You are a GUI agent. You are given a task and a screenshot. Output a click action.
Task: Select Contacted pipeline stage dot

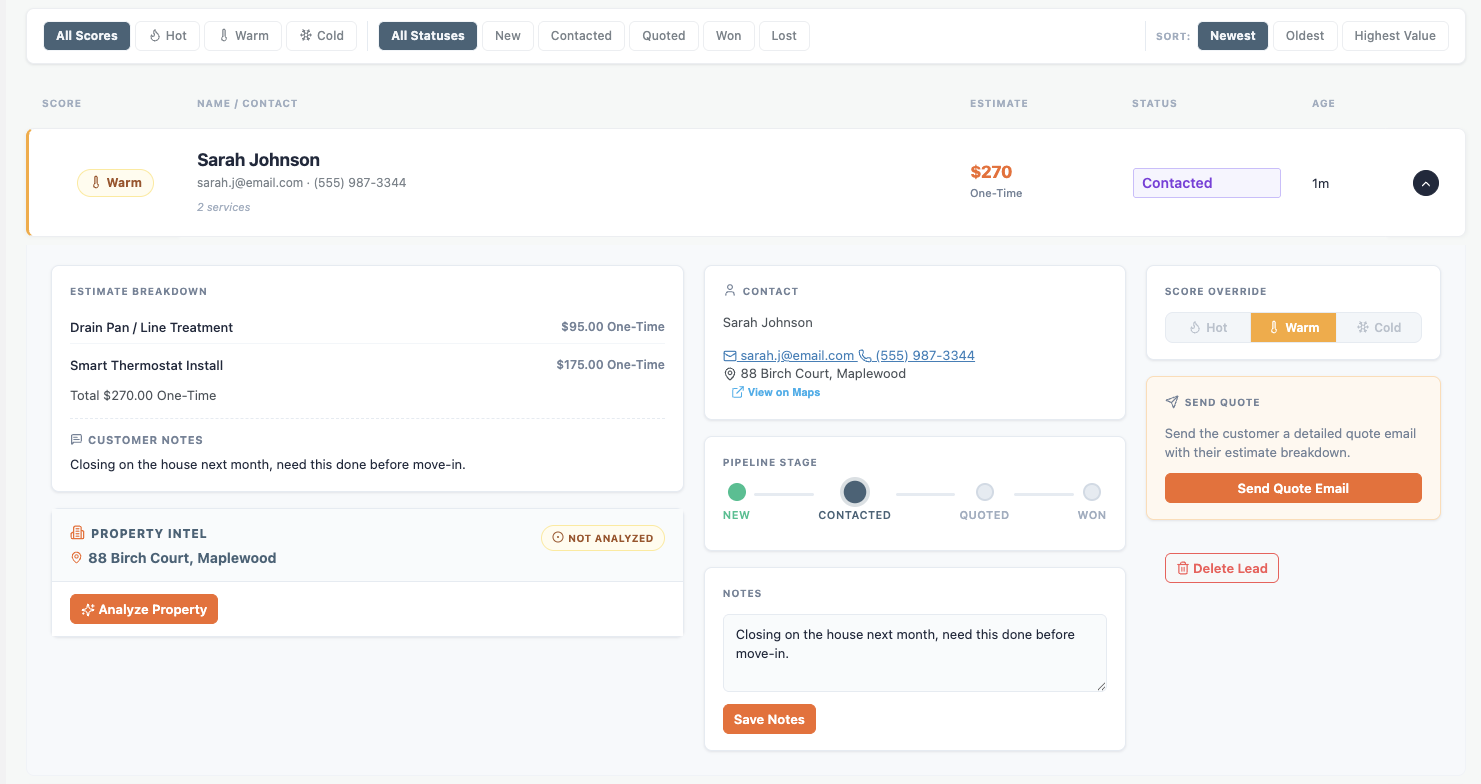(x=855, y=492)
